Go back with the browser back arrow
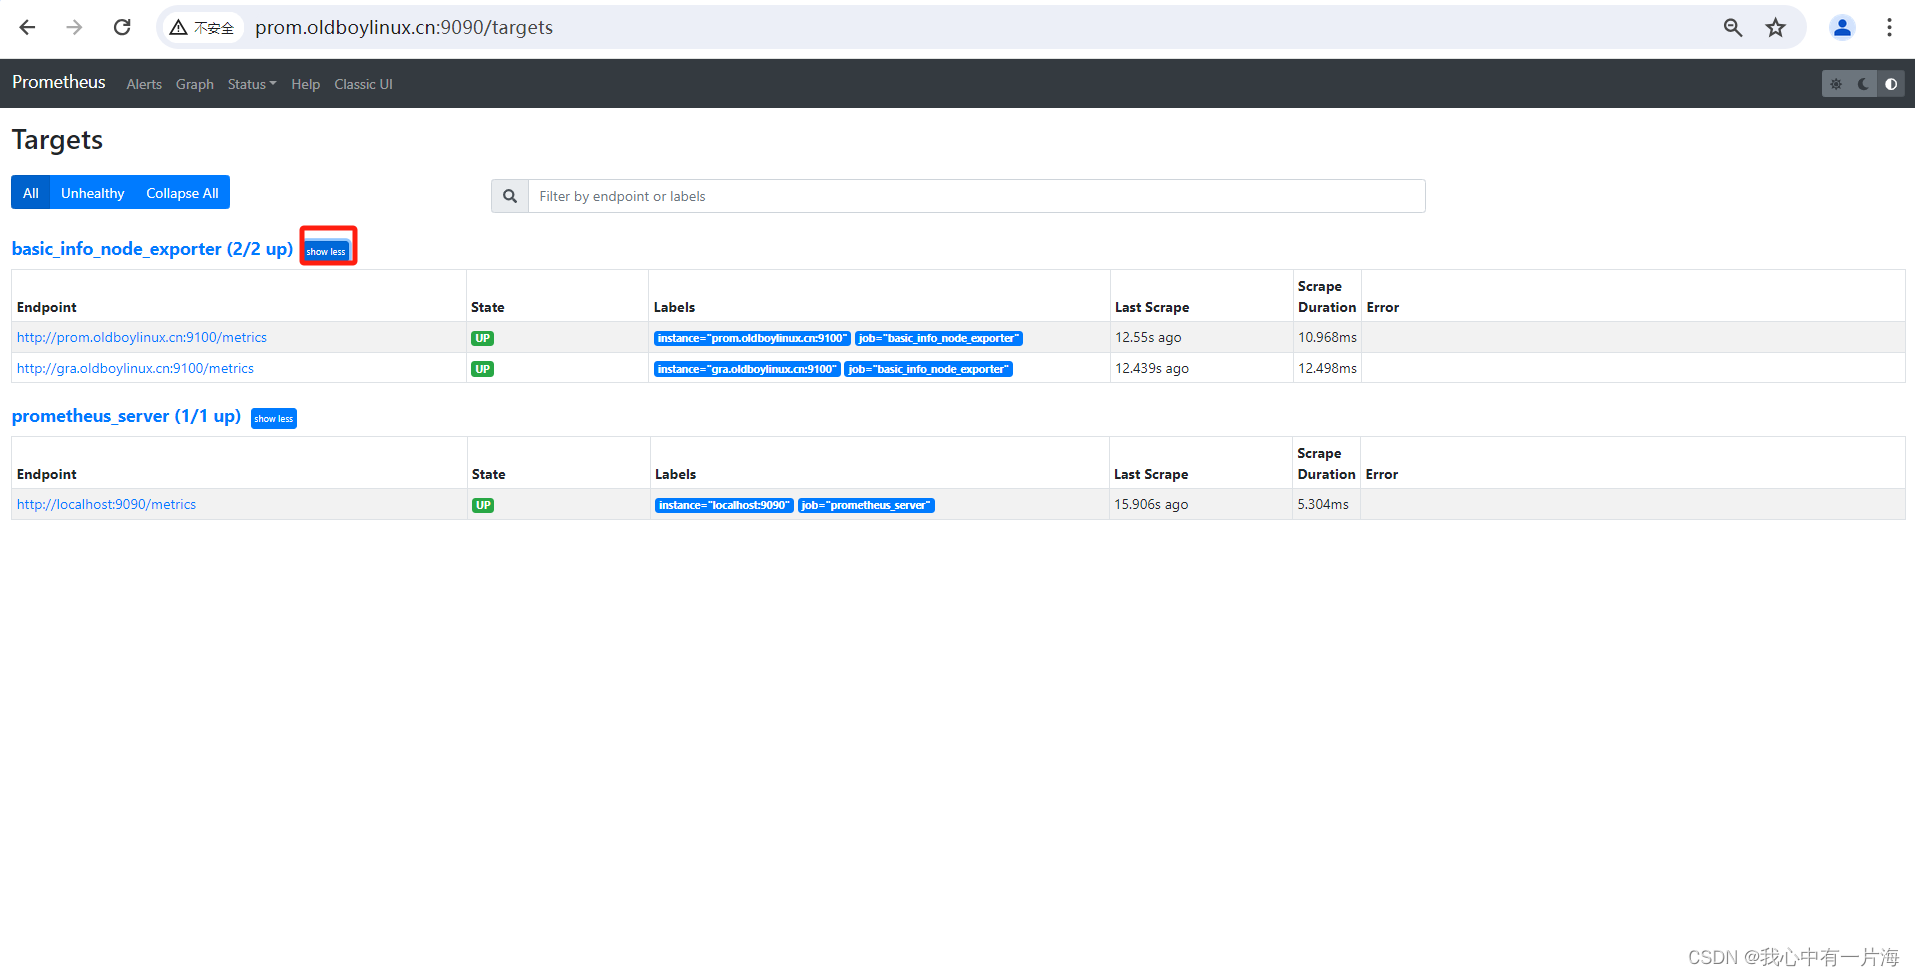 click(27, 27)
